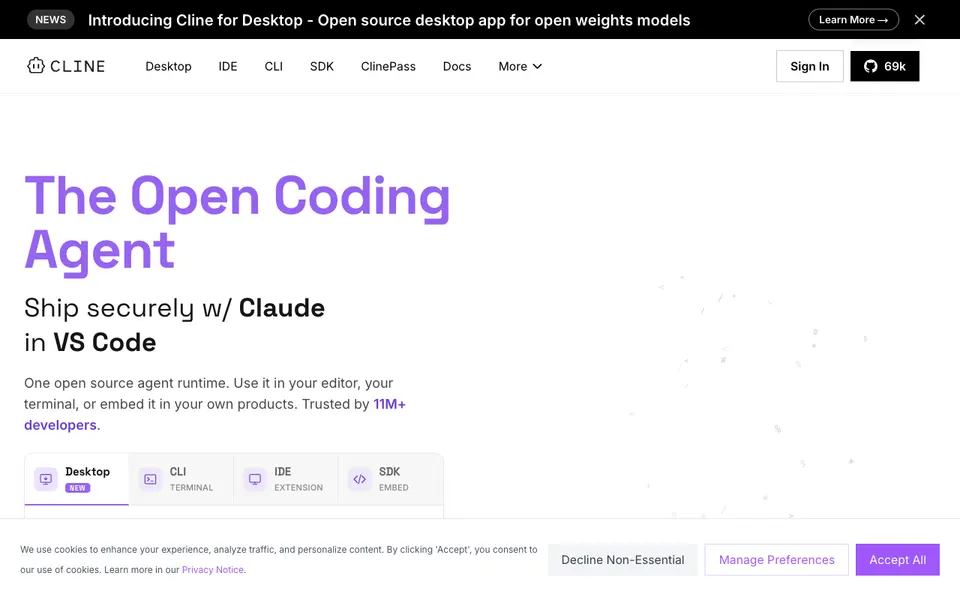
Task: Dismiss the news banner with X
Action: [919, 20]
